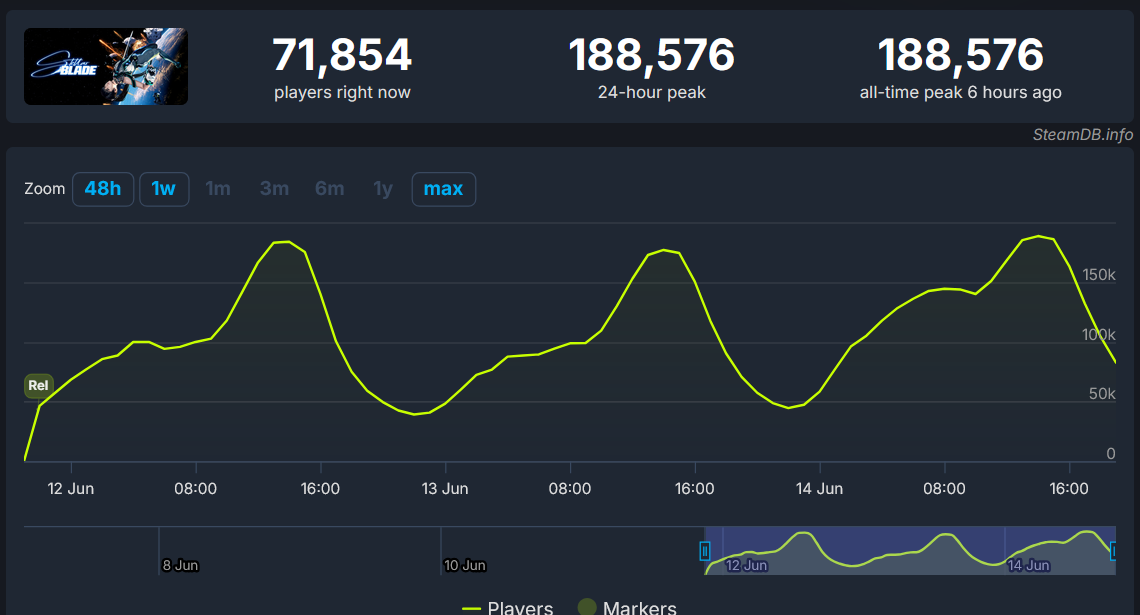The height and width of the screenshot is (615, 1140).
Task: Click the 150k y-axis label
Action: [x=1099, y=275]
